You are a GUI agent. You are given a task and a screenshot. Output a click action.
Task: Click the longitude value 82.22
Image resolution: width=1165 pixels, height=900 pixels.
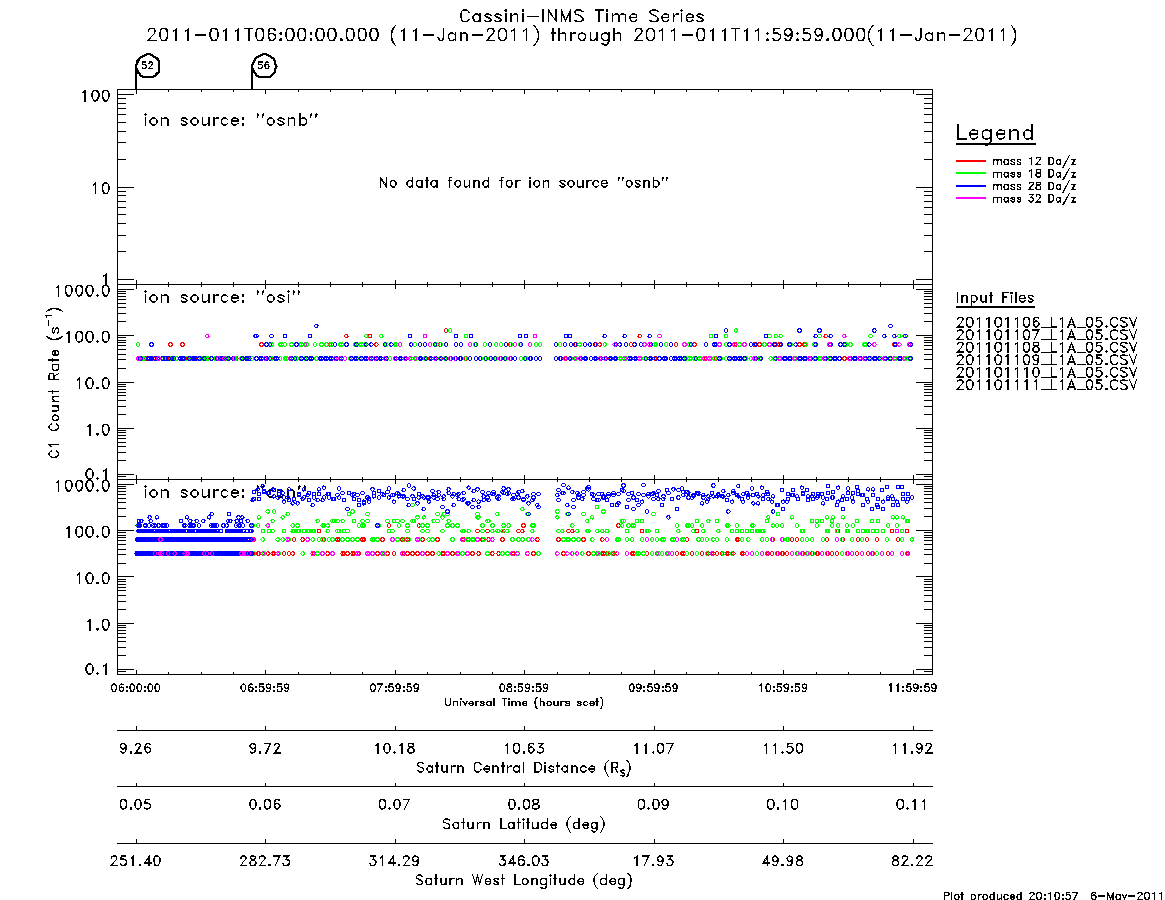tap(912, 861)
